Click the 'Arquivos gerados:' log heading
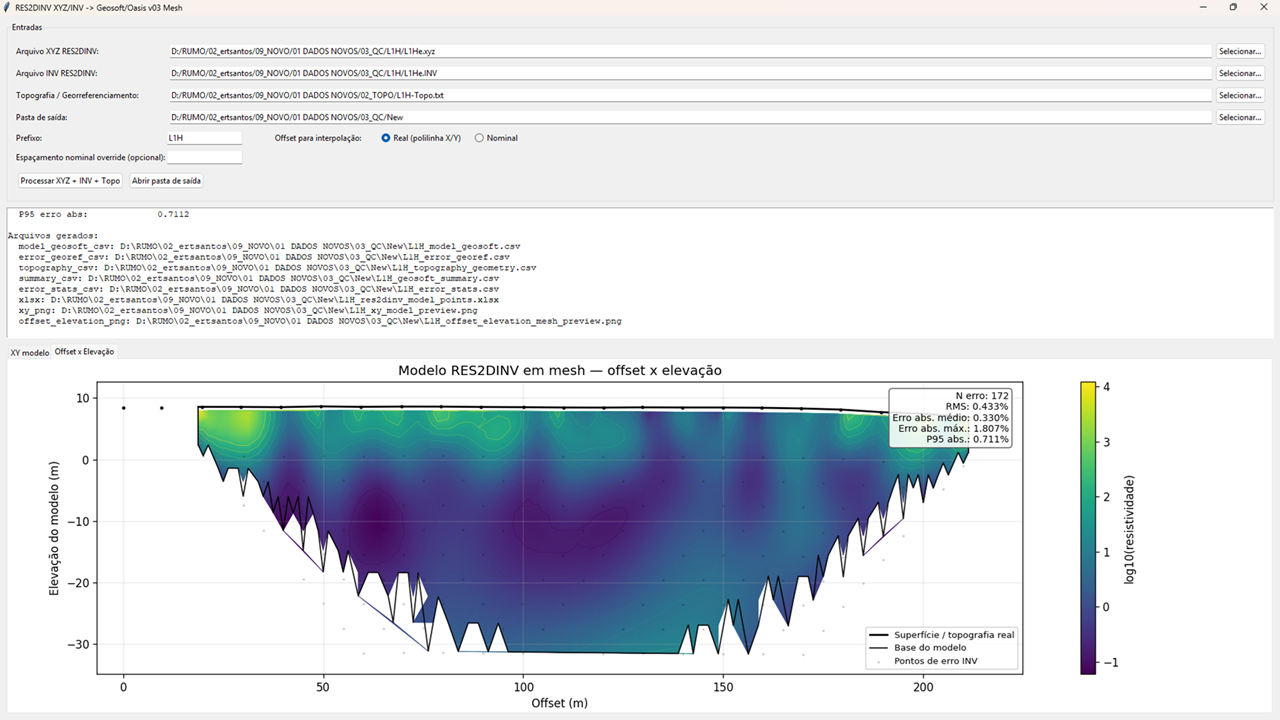 [52, 236]
